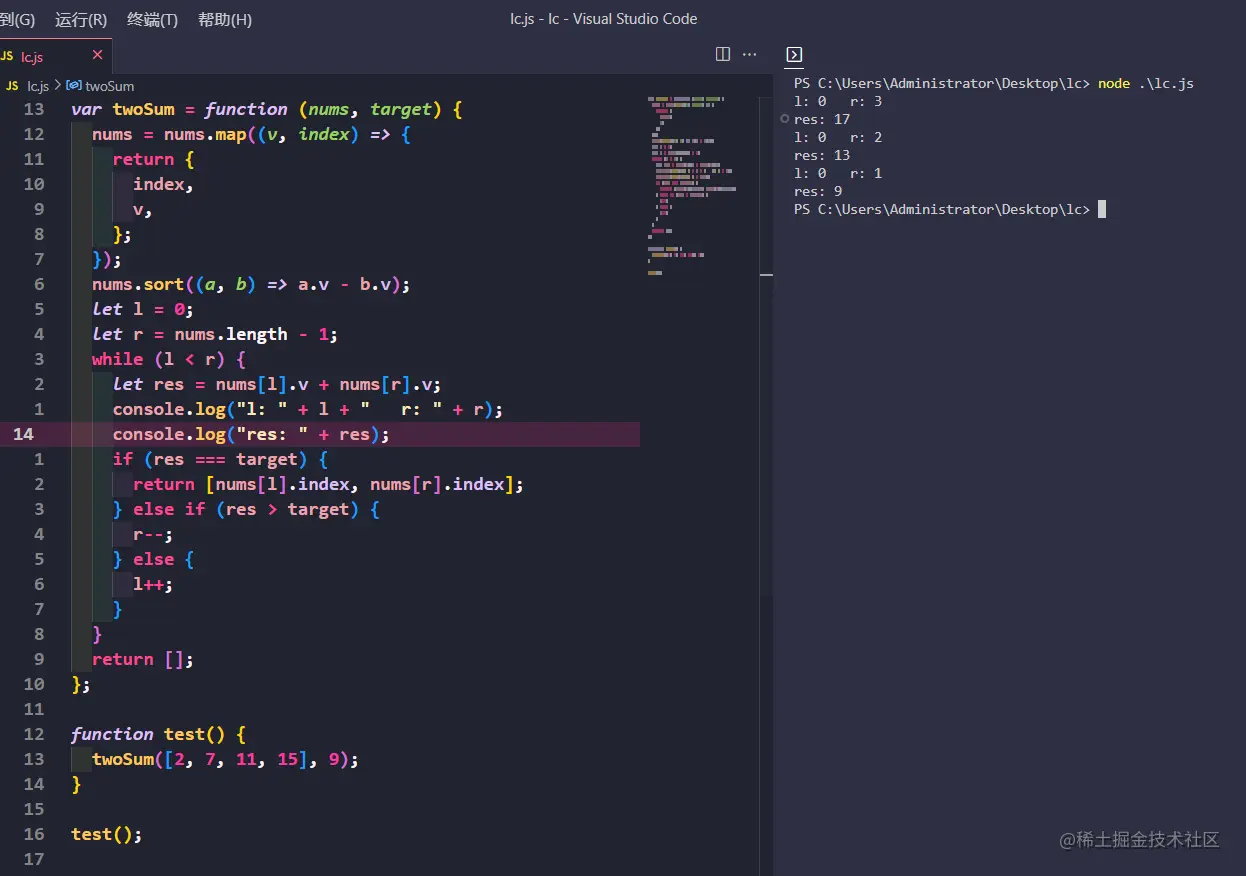Select lc.js in the breadcrumb

[x=38, y=86]
